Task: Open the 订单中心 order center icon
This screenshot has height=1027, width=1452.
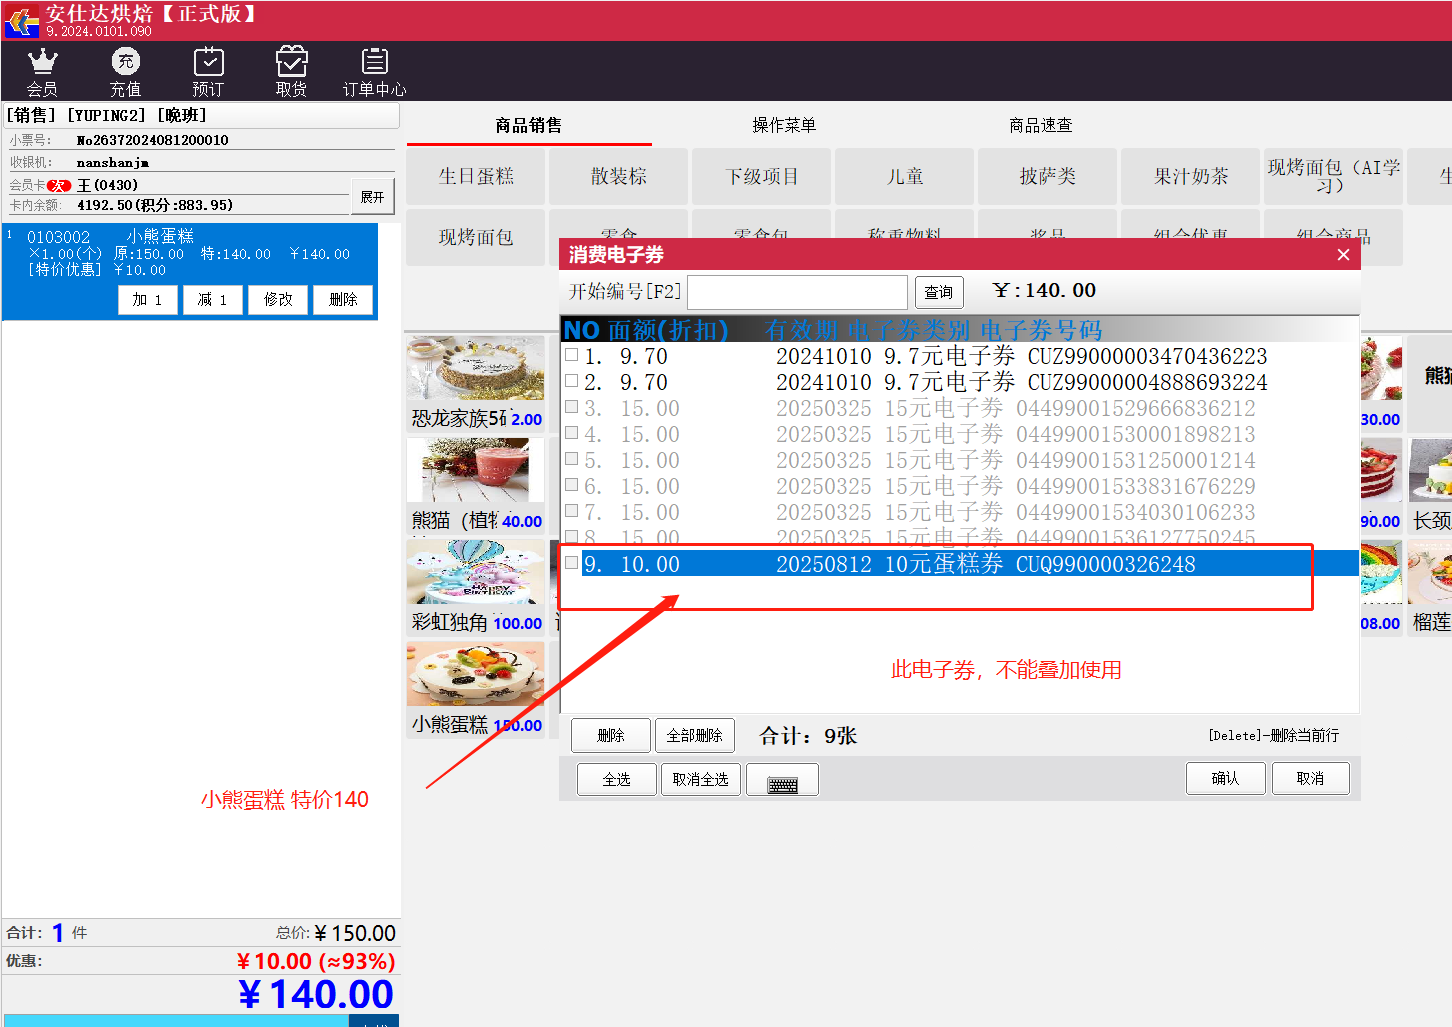Action: point(374,72)
